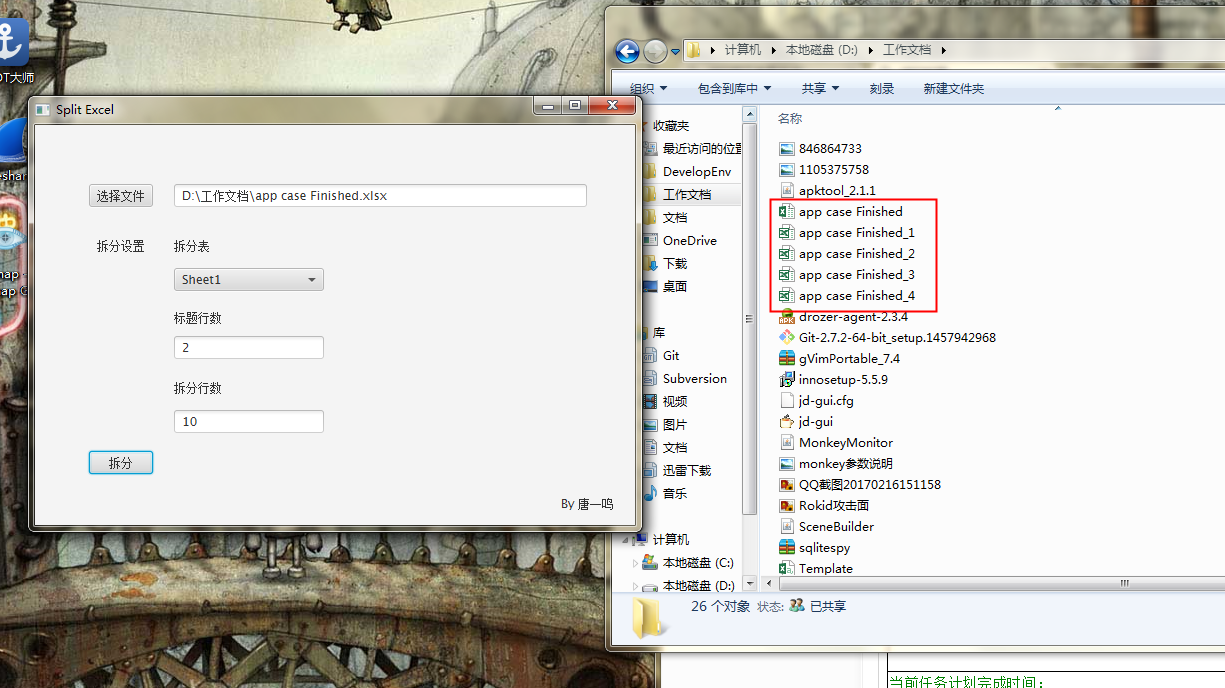Click the Explorer forward arrow button
Viewport: 1225px width, 688px height.
coord(655,50)
